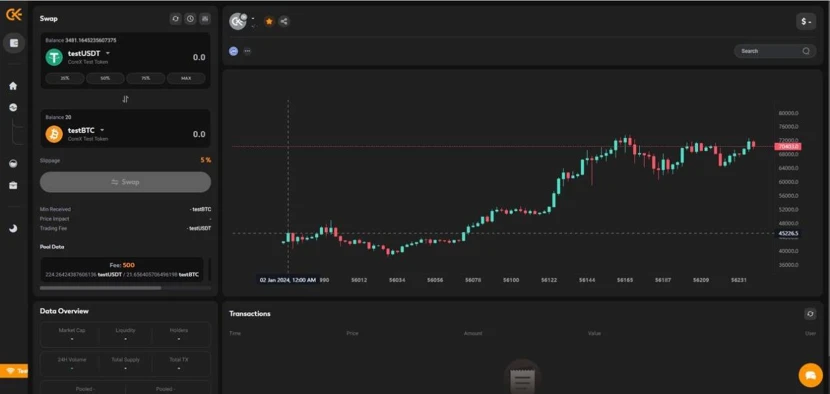
Task: Click the 45226.5 crosshair price label
Action: click(x=788, y=234)
